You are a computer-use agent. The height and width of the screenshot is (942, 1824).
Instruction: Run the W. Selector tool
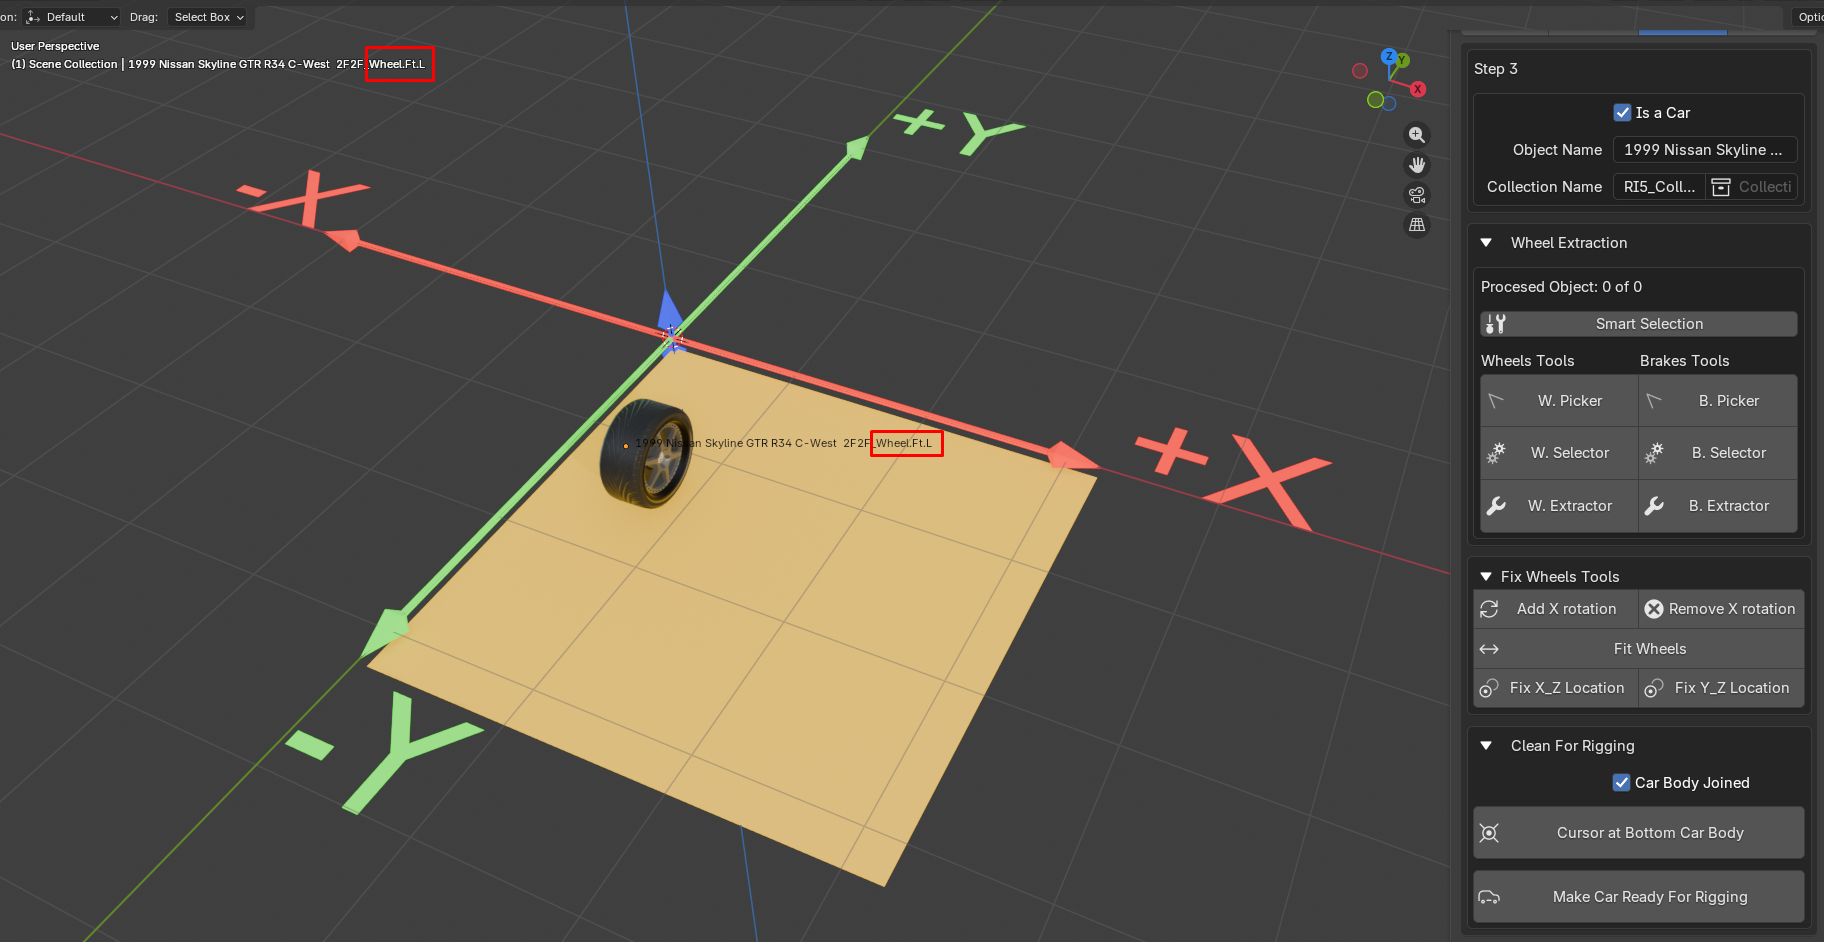point(1559,453)
